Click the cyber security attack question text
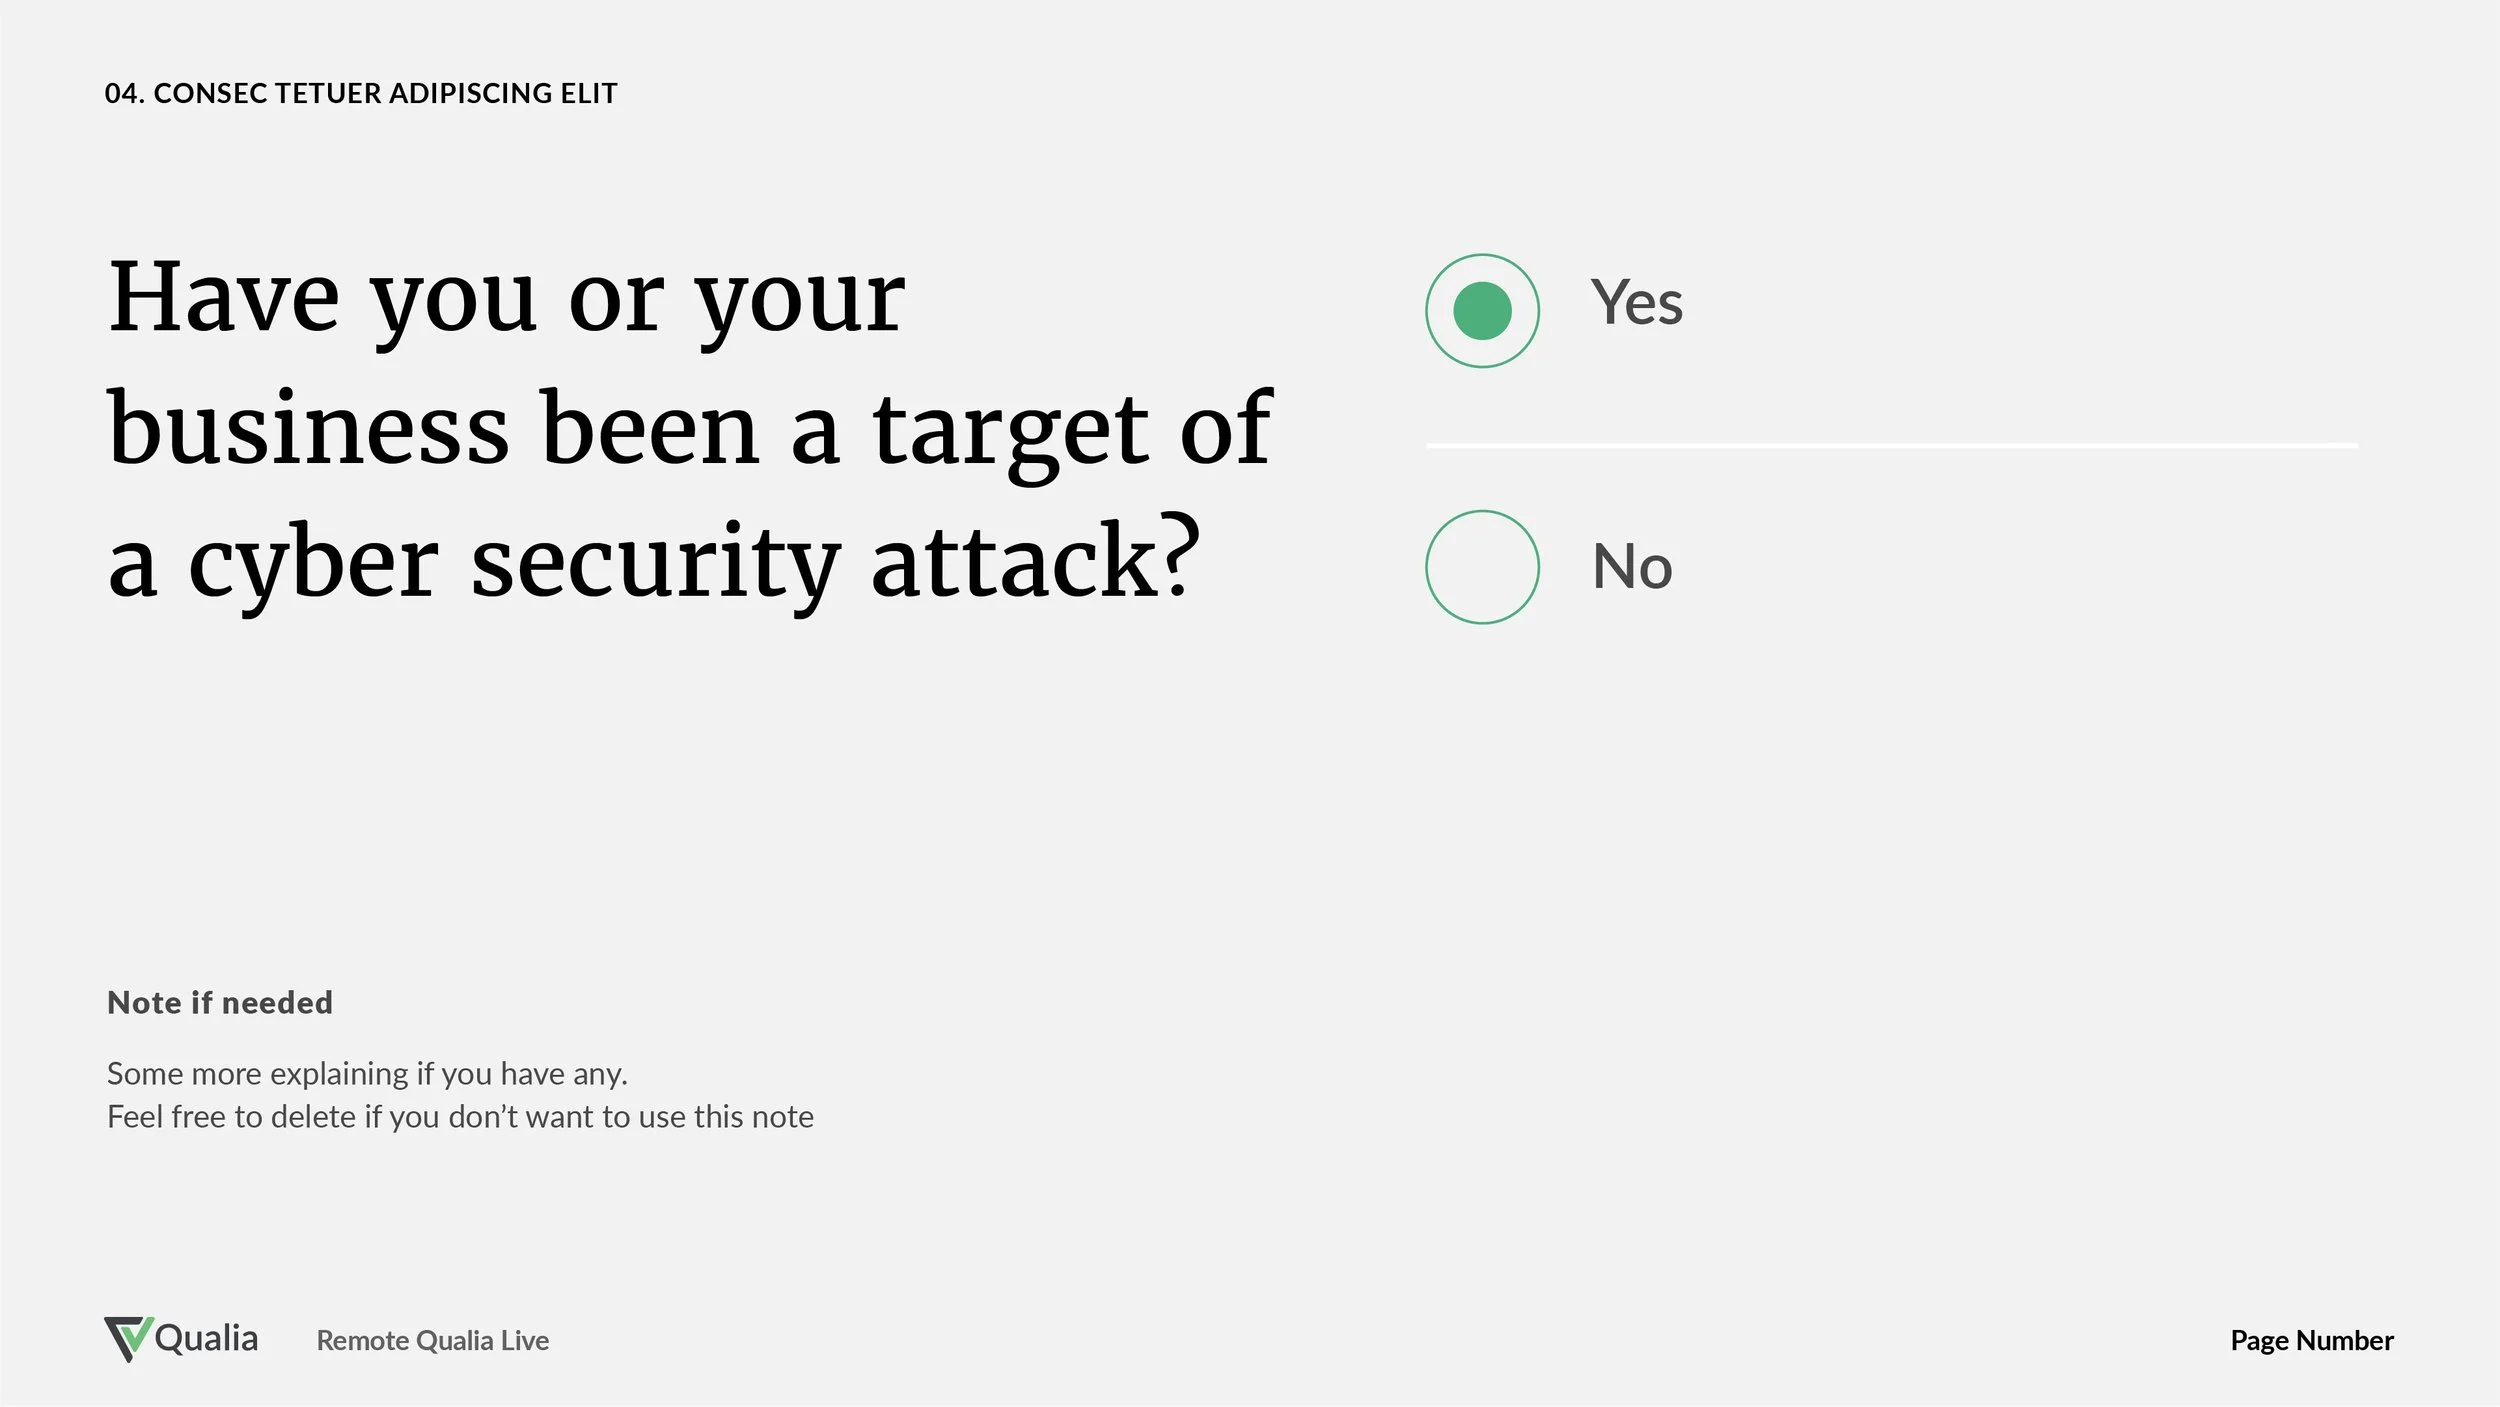2500x1407 pixels. point(690,430)
